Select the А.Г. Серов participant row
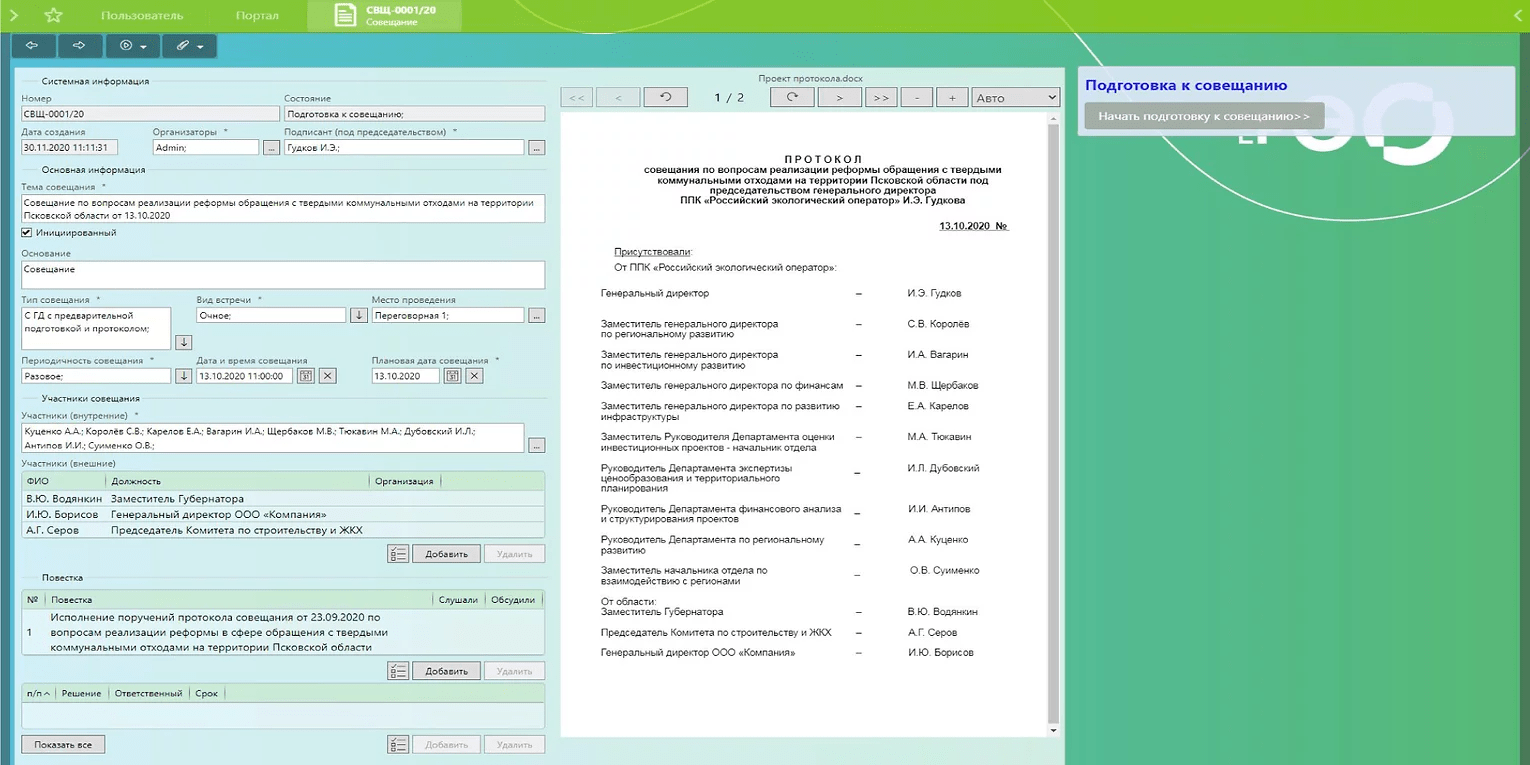Image resolution: width=1530 pixels, height=765 pixels. tap(283, 530)
